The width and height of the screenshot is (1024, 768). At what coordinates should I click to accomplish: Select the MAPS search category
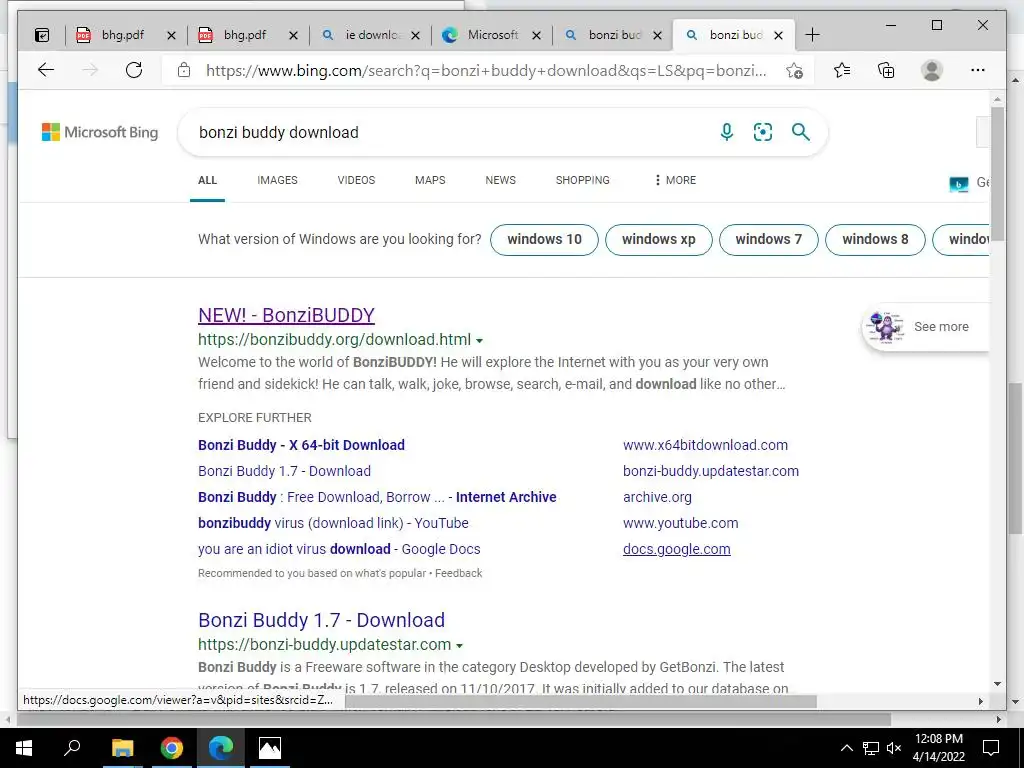(x=430, y=180)
